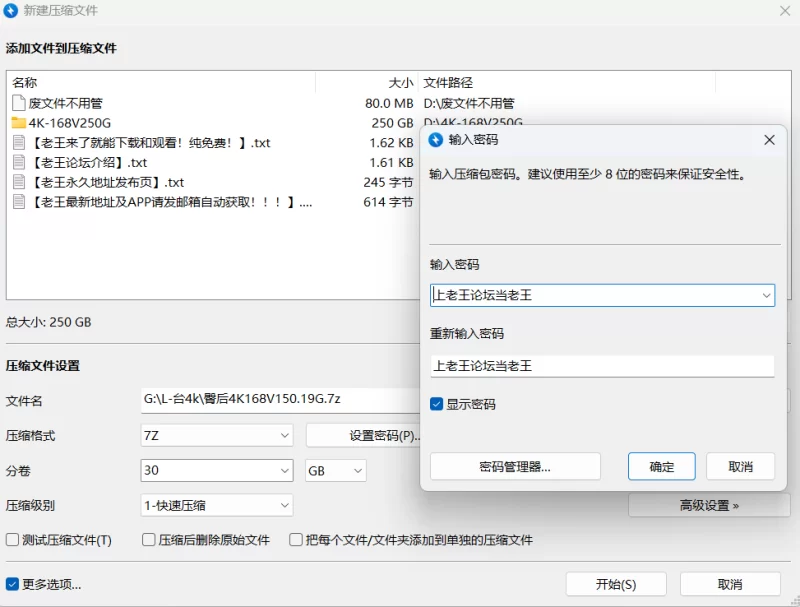Enable the 测试压缩文件(T) checkbox
The height and width of the screenshot is (607, 800).
click(x=13, y=540)
